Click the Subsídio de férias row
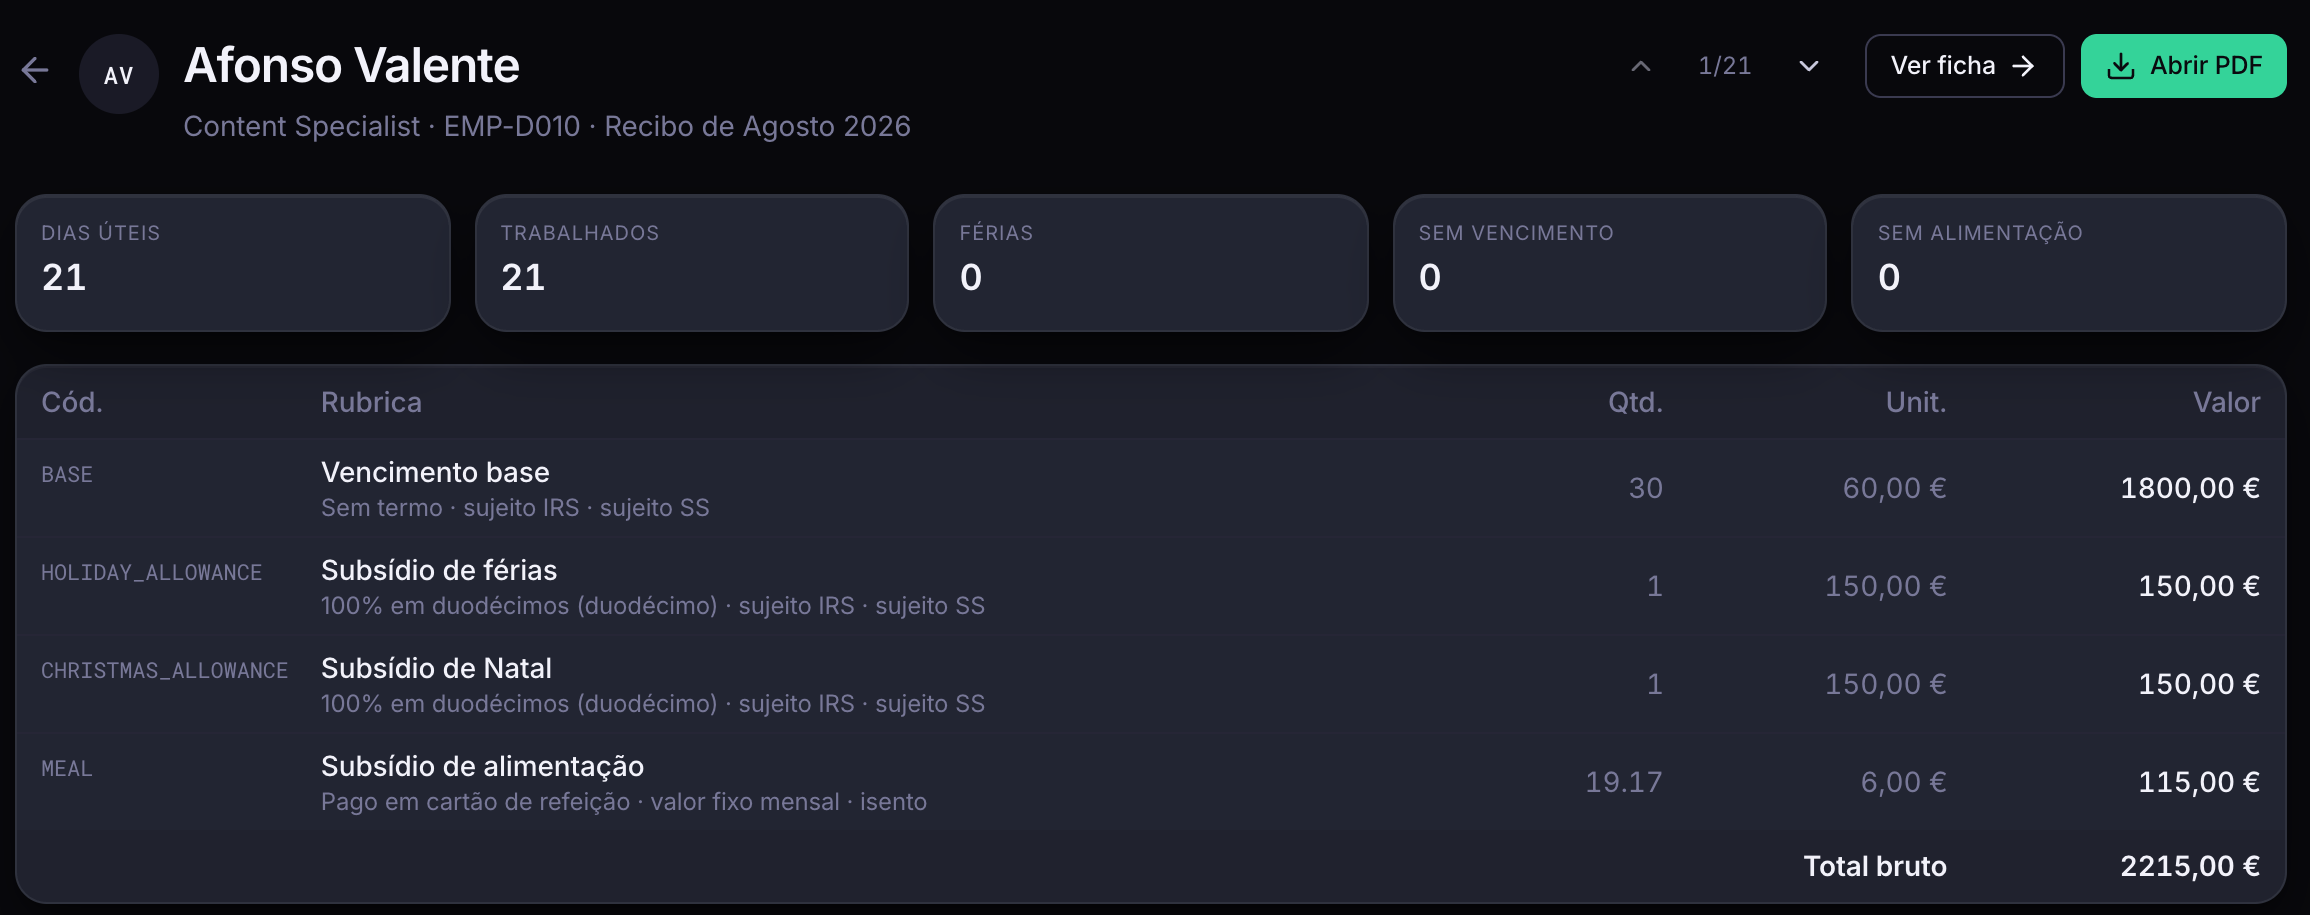Viewport: 2310px width, 915px height. (1151, 586)
